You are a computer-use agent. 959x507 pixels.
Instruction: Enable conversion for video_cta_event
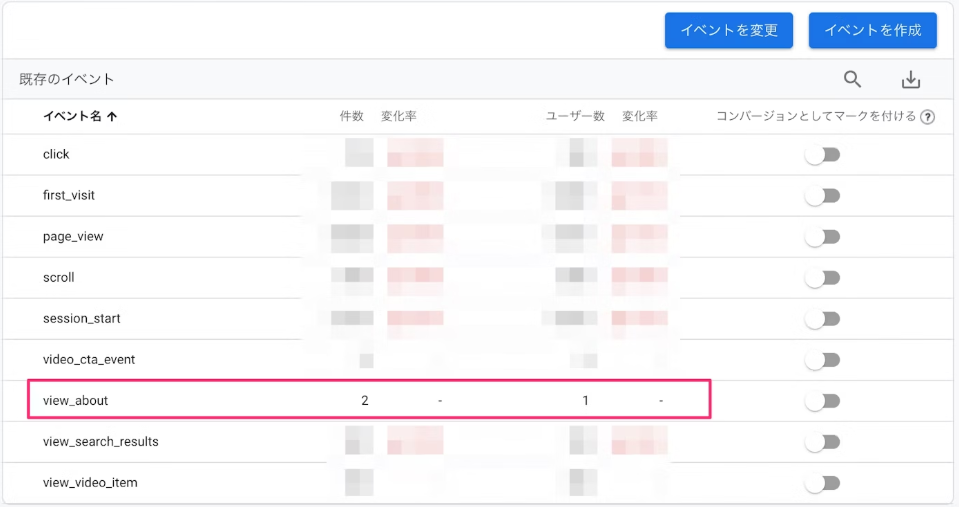coord(823,360)
